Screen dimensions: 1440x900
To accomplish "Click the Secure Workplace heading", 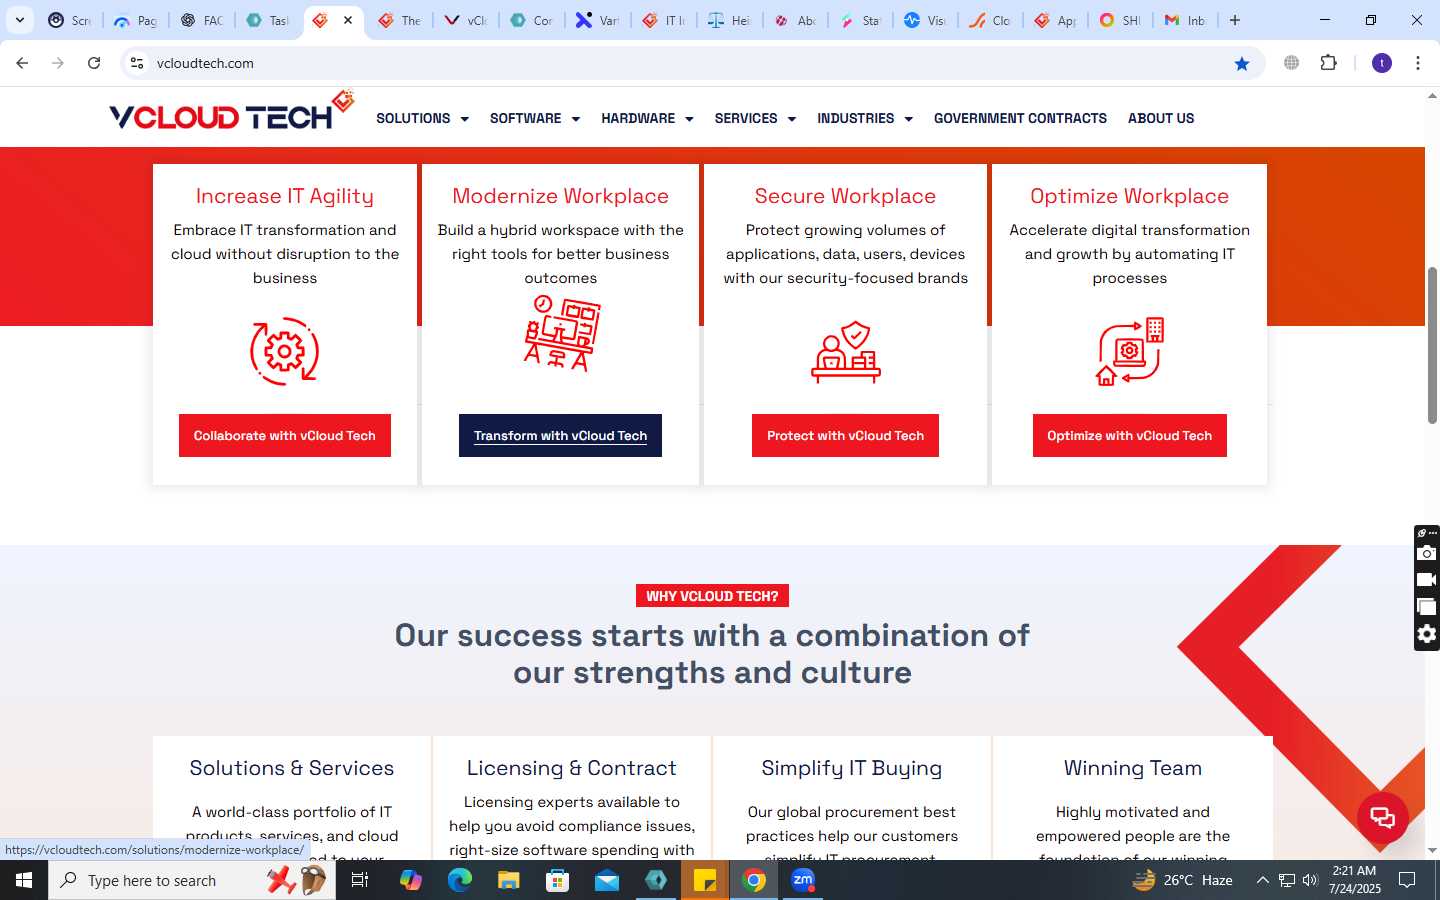I will pyautogui.click(x=845, y=196).
